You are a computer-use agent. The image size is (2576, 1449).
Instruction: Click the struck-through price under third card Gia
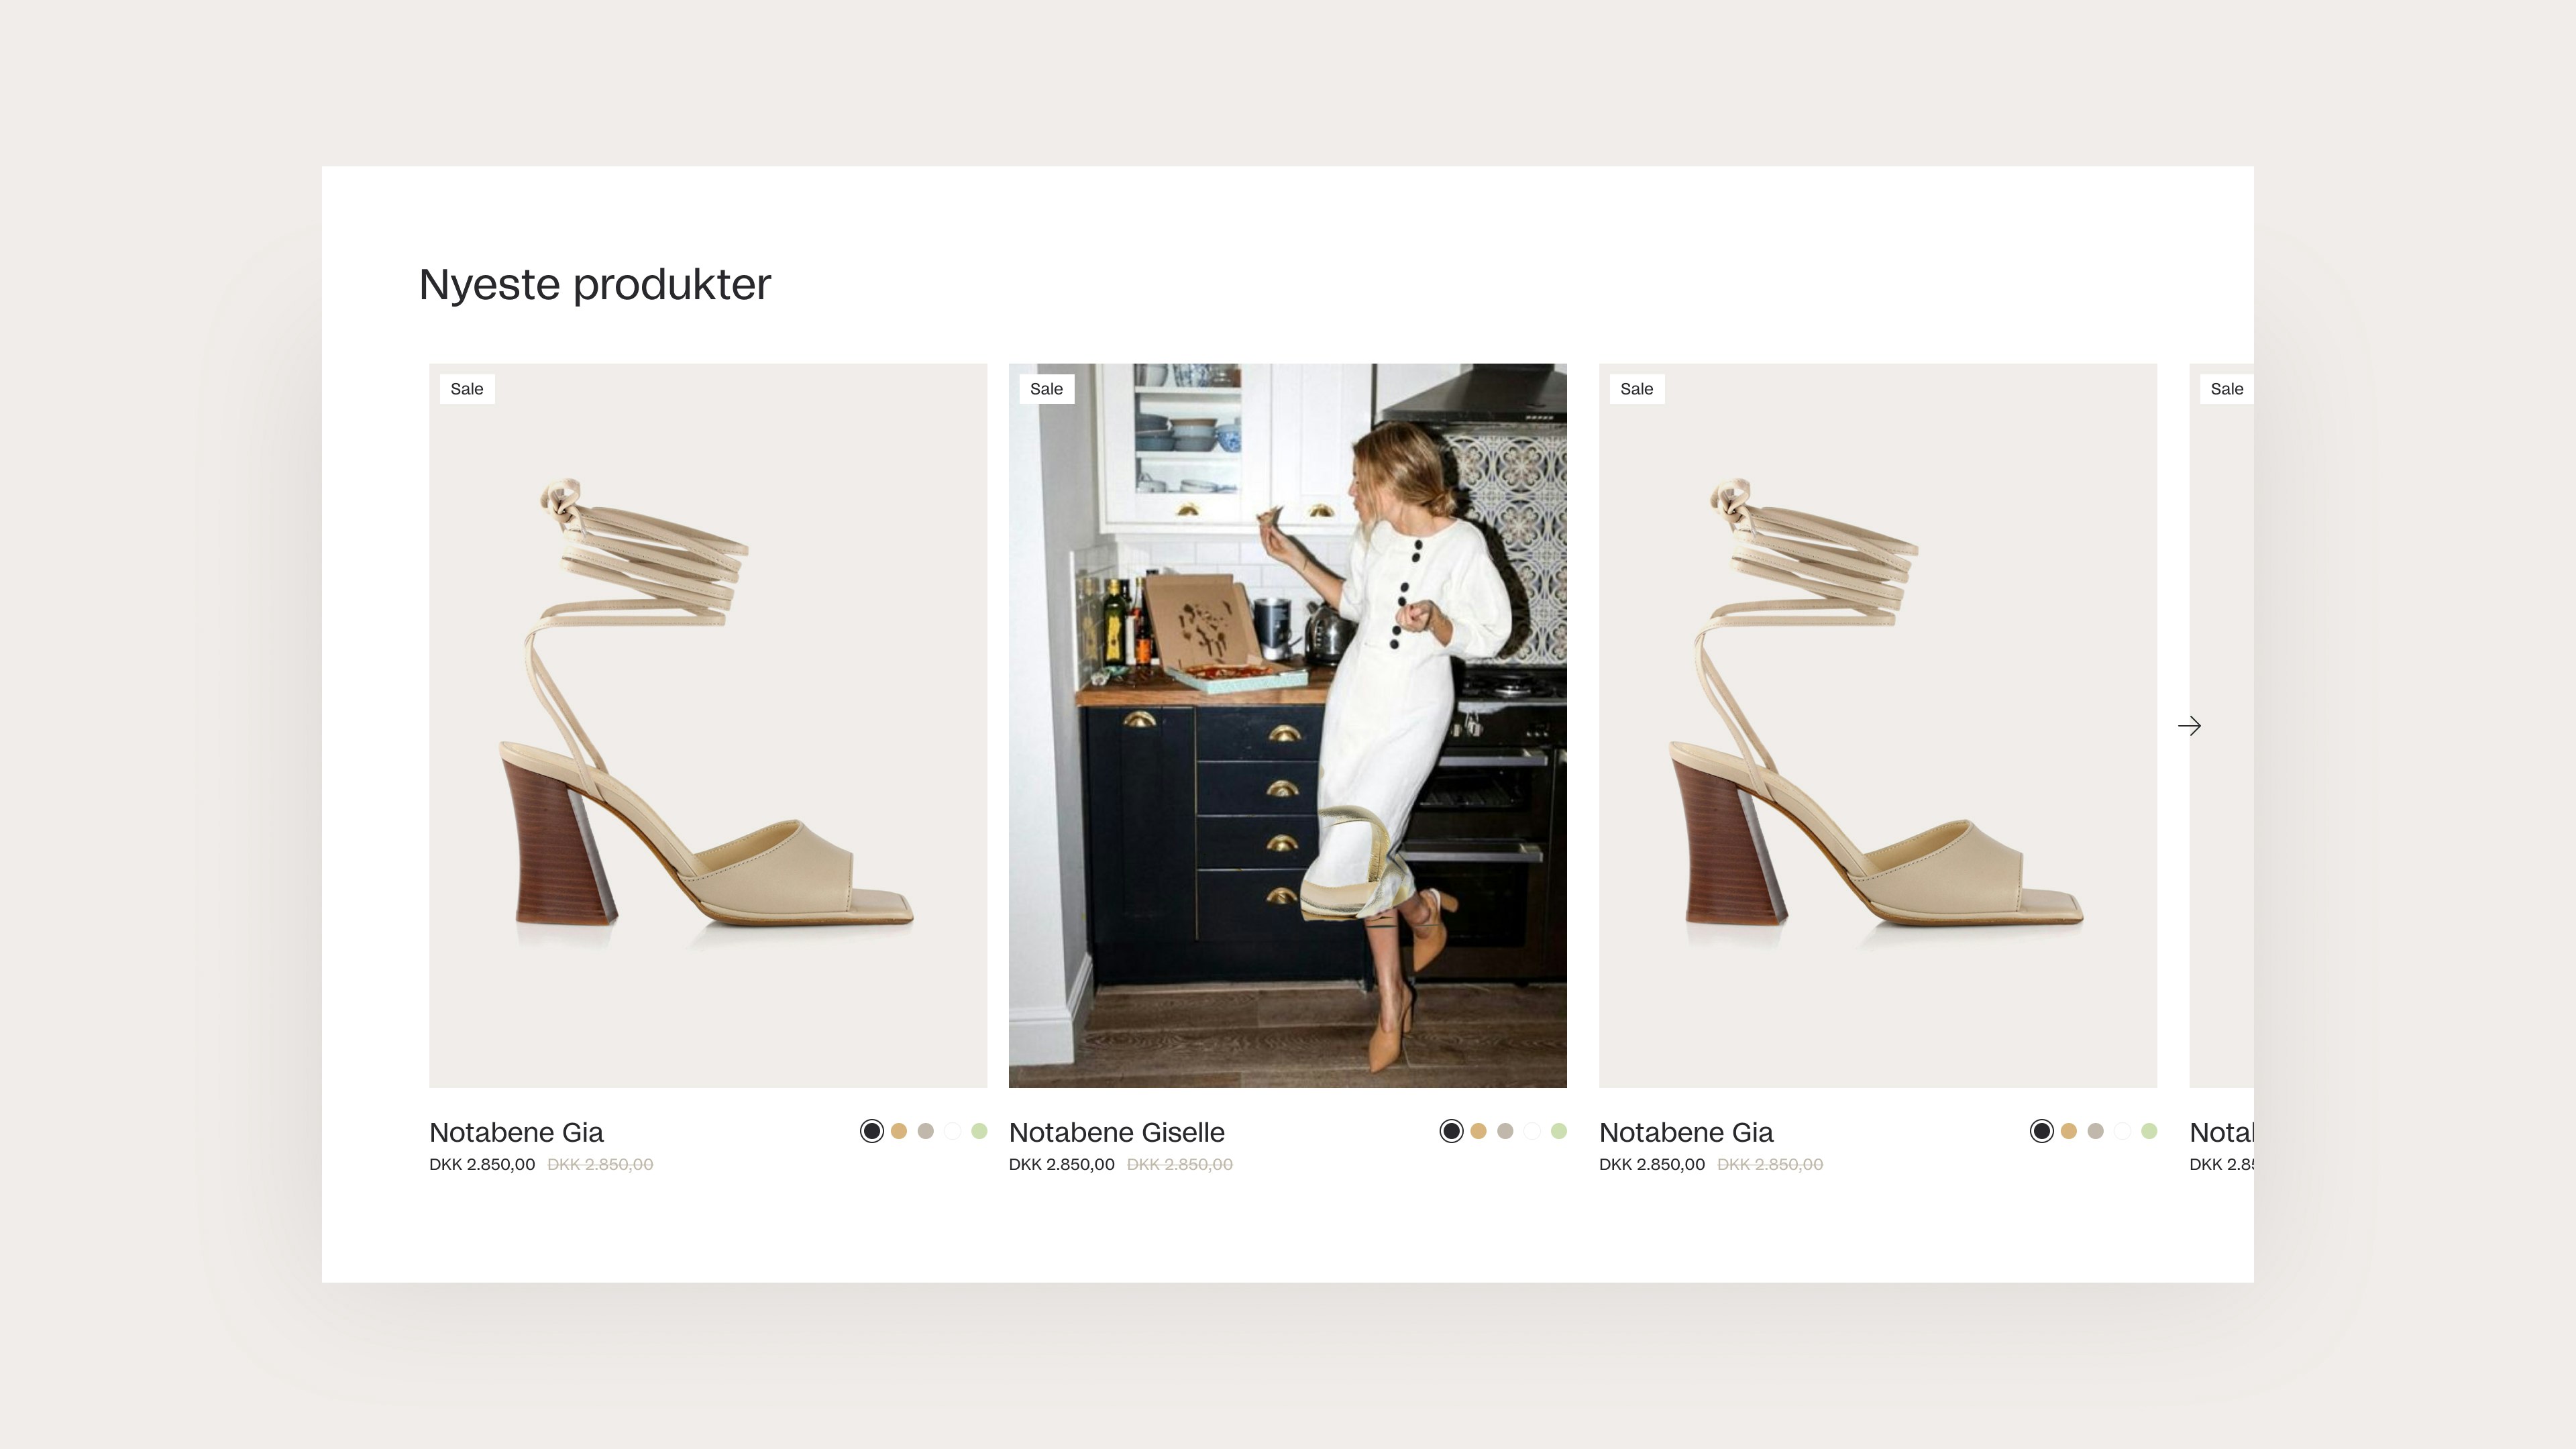[x=1770, y=1165]
